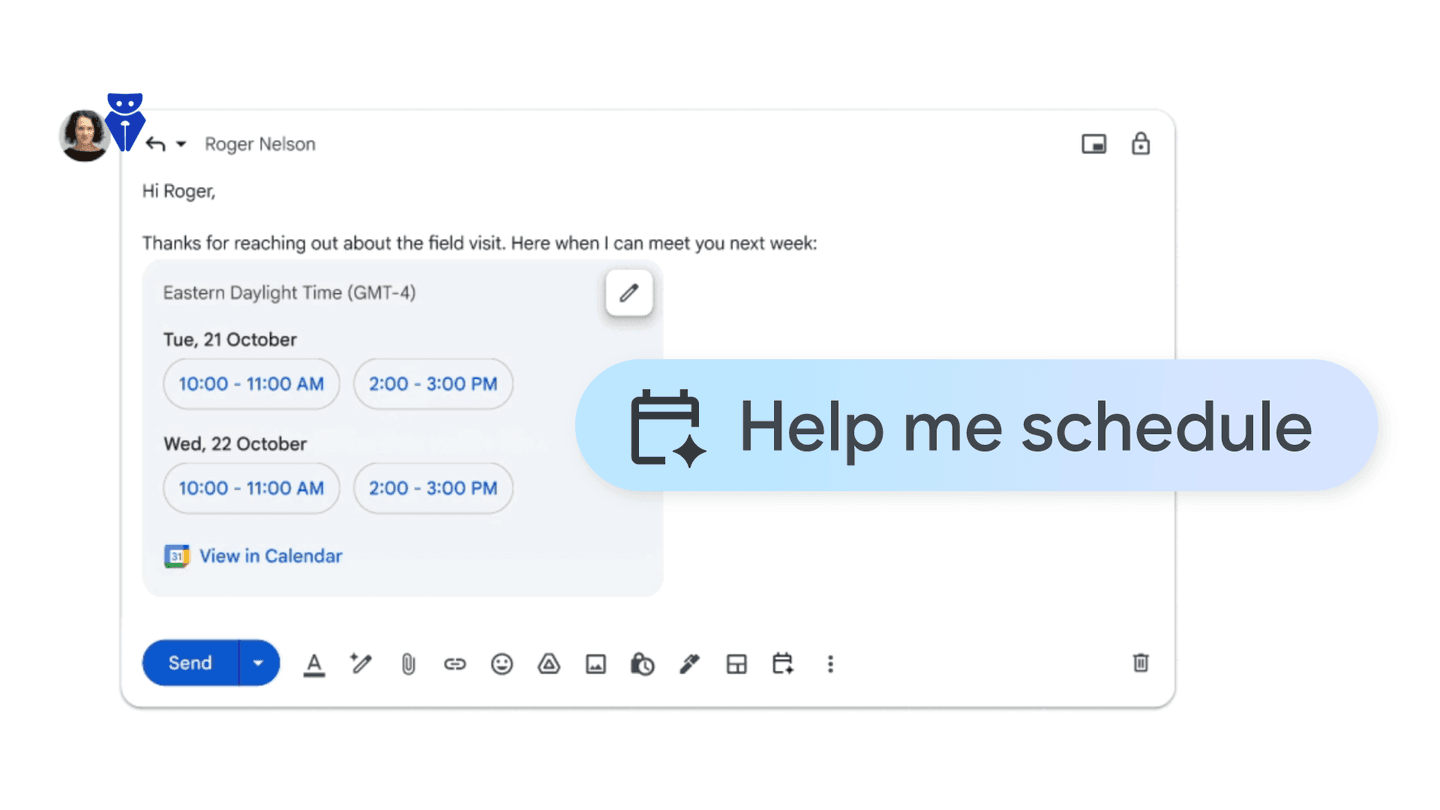Open the Help me schedule calendar icon
1440x810 pixels.
click(783, 663)
